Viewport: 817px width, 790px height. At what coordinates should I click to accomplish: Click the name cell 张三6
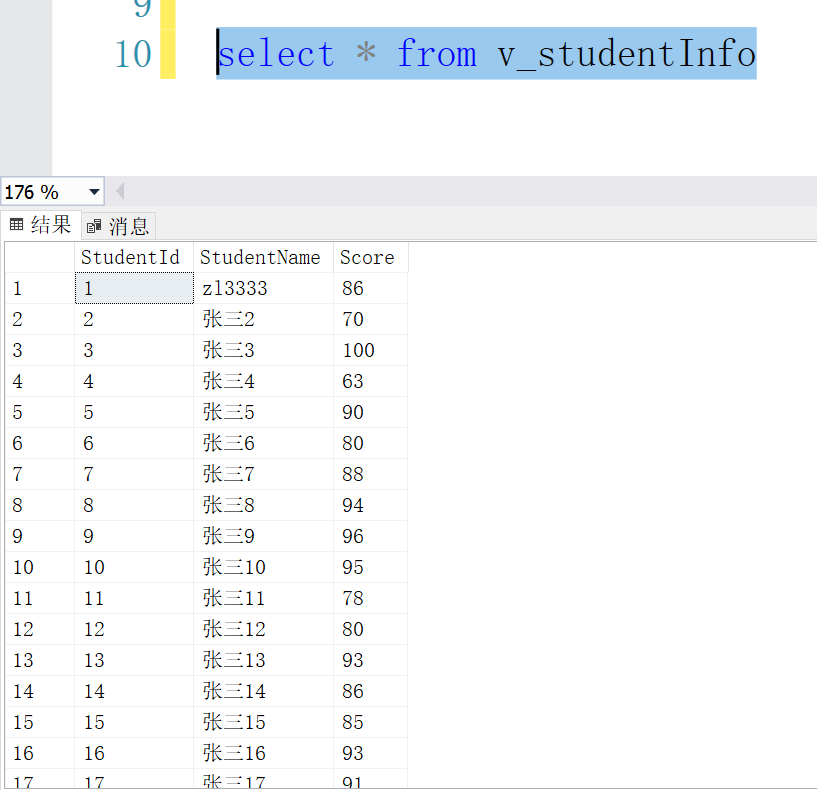(263, 443)
